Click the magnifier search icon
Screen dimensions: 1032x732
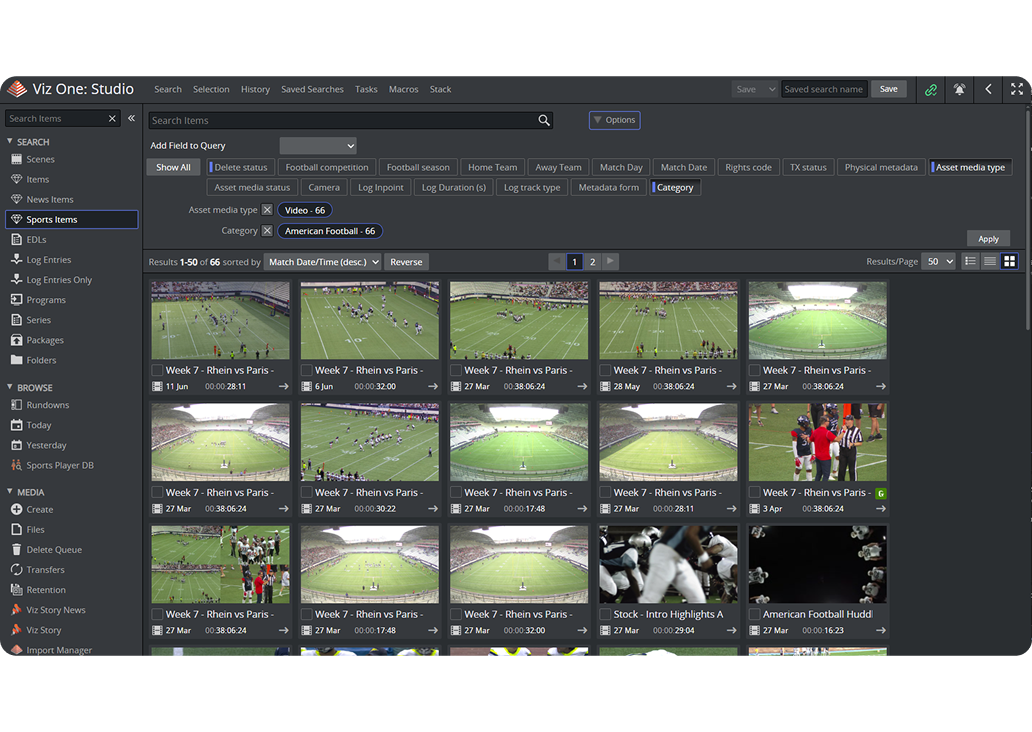[x=544, y=120]
